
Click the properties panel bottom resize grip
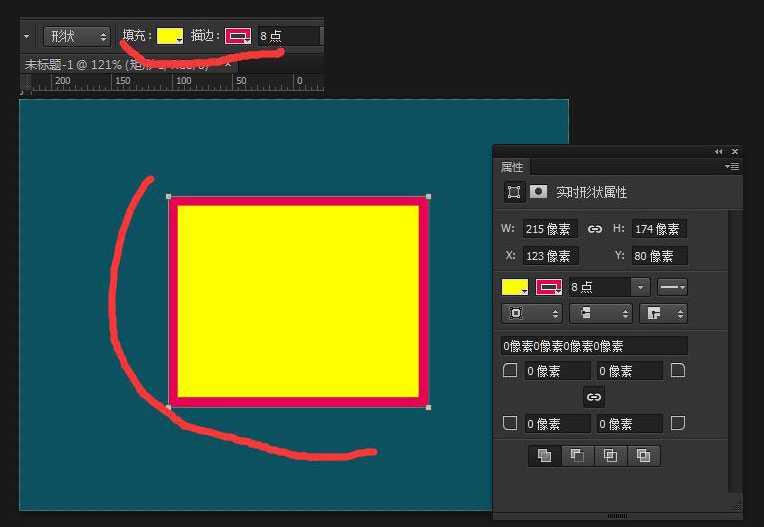[x=617, y=516]
